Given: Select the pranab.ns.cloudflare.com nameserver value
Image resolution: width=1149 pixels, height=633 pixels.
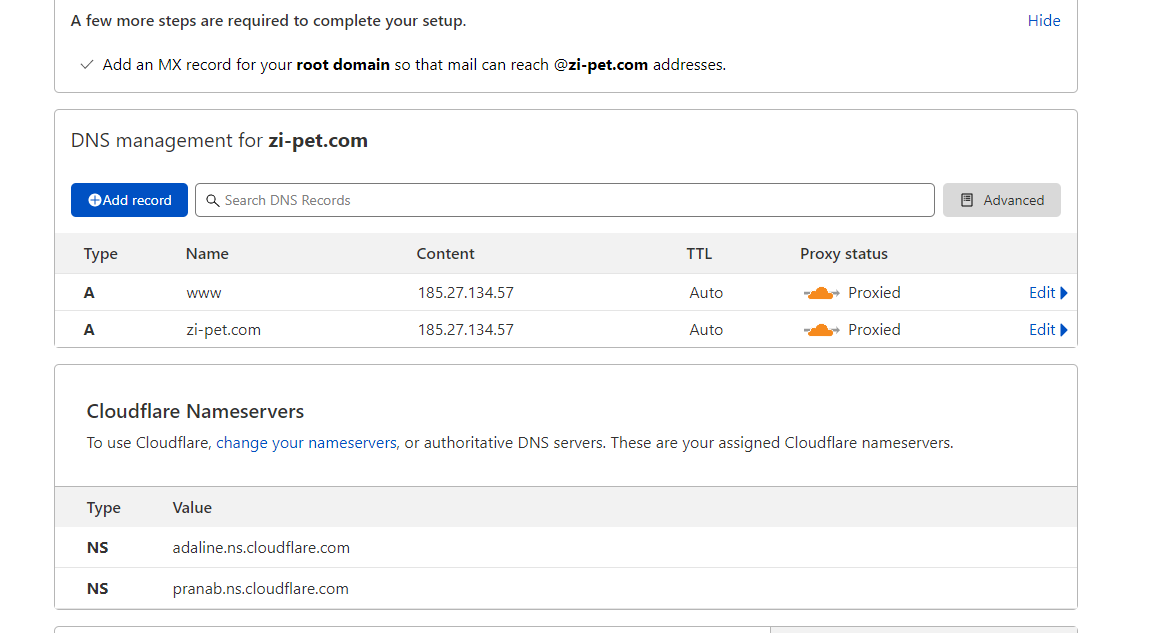Looking at the screenshot, I should pos(260,588).
